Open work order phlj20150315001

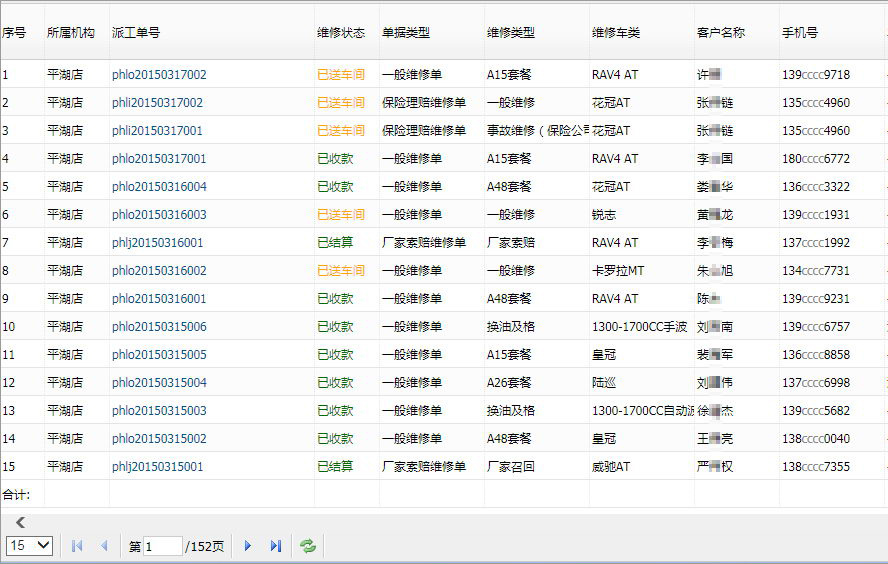[x=157, y=467]
